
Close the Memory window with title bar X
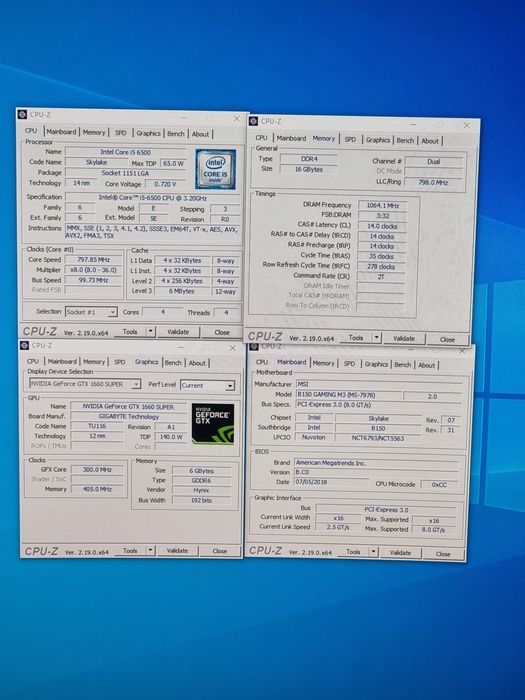[467, 125]
